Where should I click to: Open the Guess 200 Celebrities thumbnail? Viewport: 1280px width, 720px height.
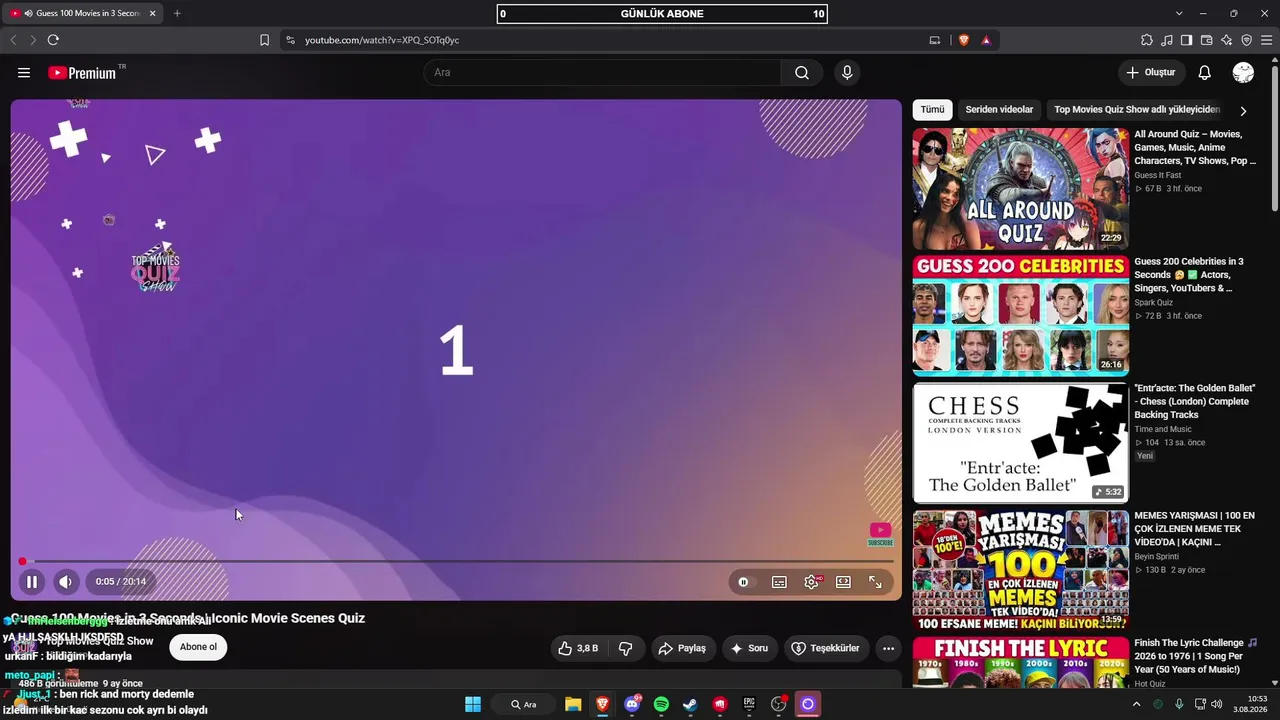click(x=1021, y=315)
